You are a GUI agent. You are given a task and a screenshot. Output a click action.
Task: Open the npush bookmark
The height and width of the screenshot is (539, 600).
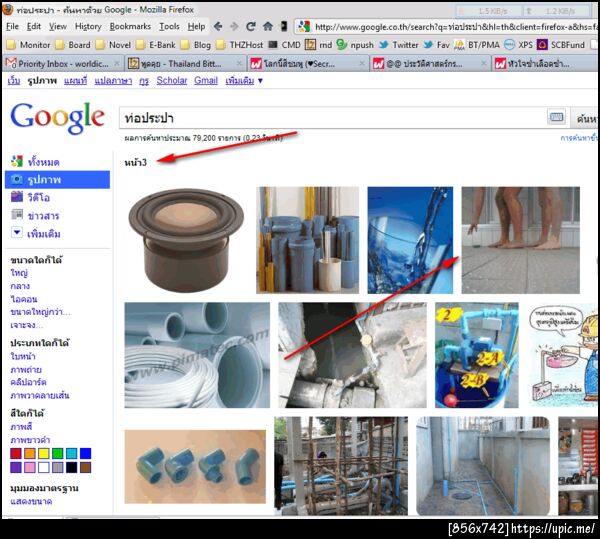355,45
